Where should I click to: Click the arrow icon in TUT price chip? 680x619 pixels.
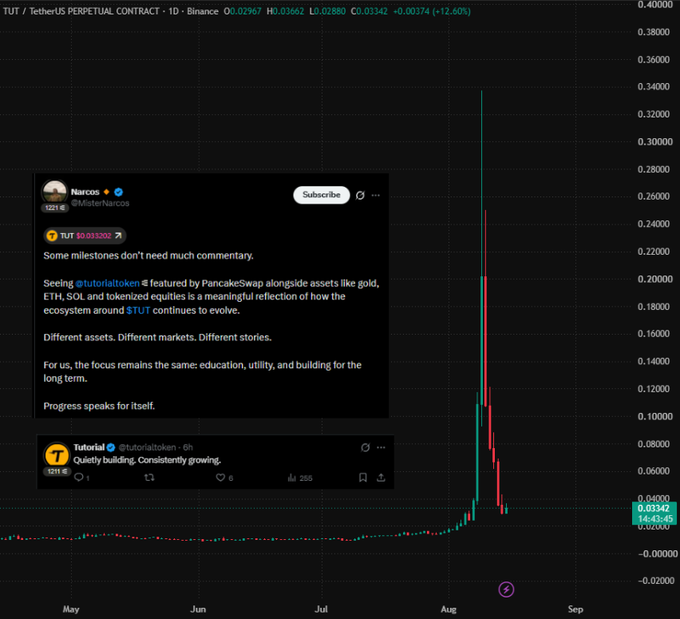[x=118, y=236]
